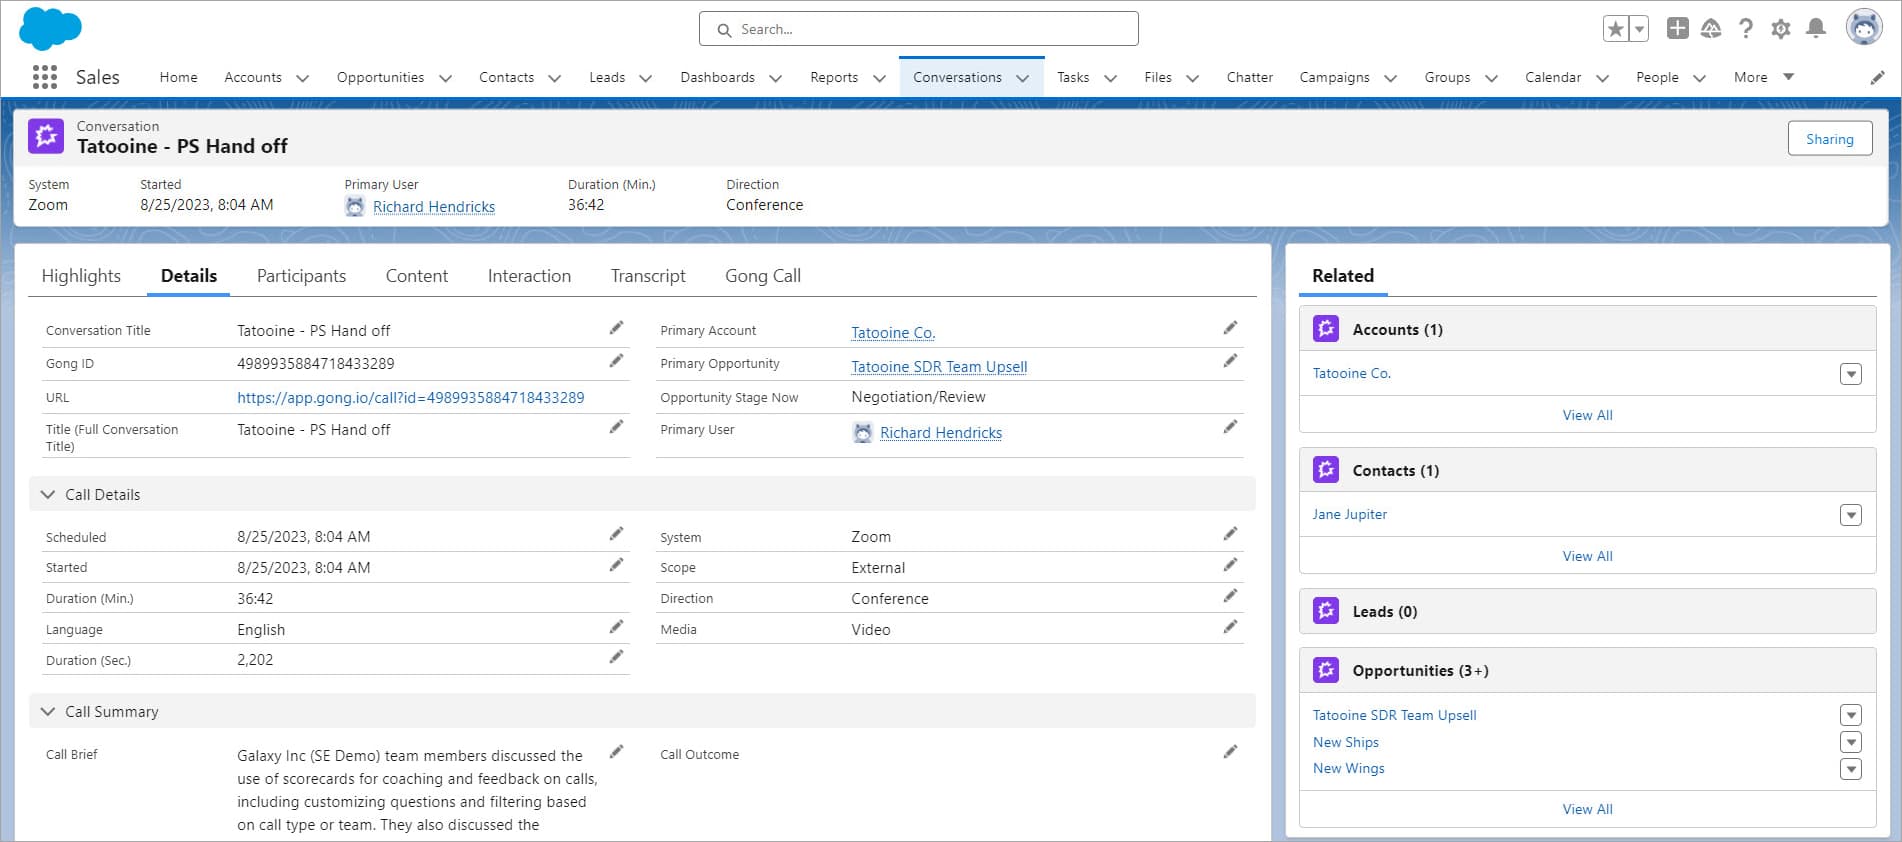Open actions menu for Tatooine Co. account

click(x=1851, y=374)
